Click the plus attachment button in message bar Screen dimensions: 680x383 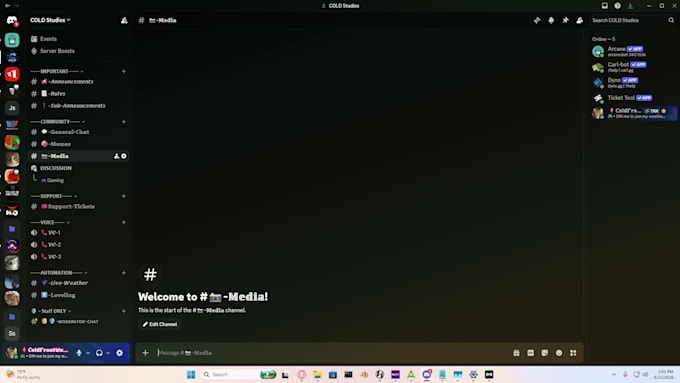[x=145, y=353]
